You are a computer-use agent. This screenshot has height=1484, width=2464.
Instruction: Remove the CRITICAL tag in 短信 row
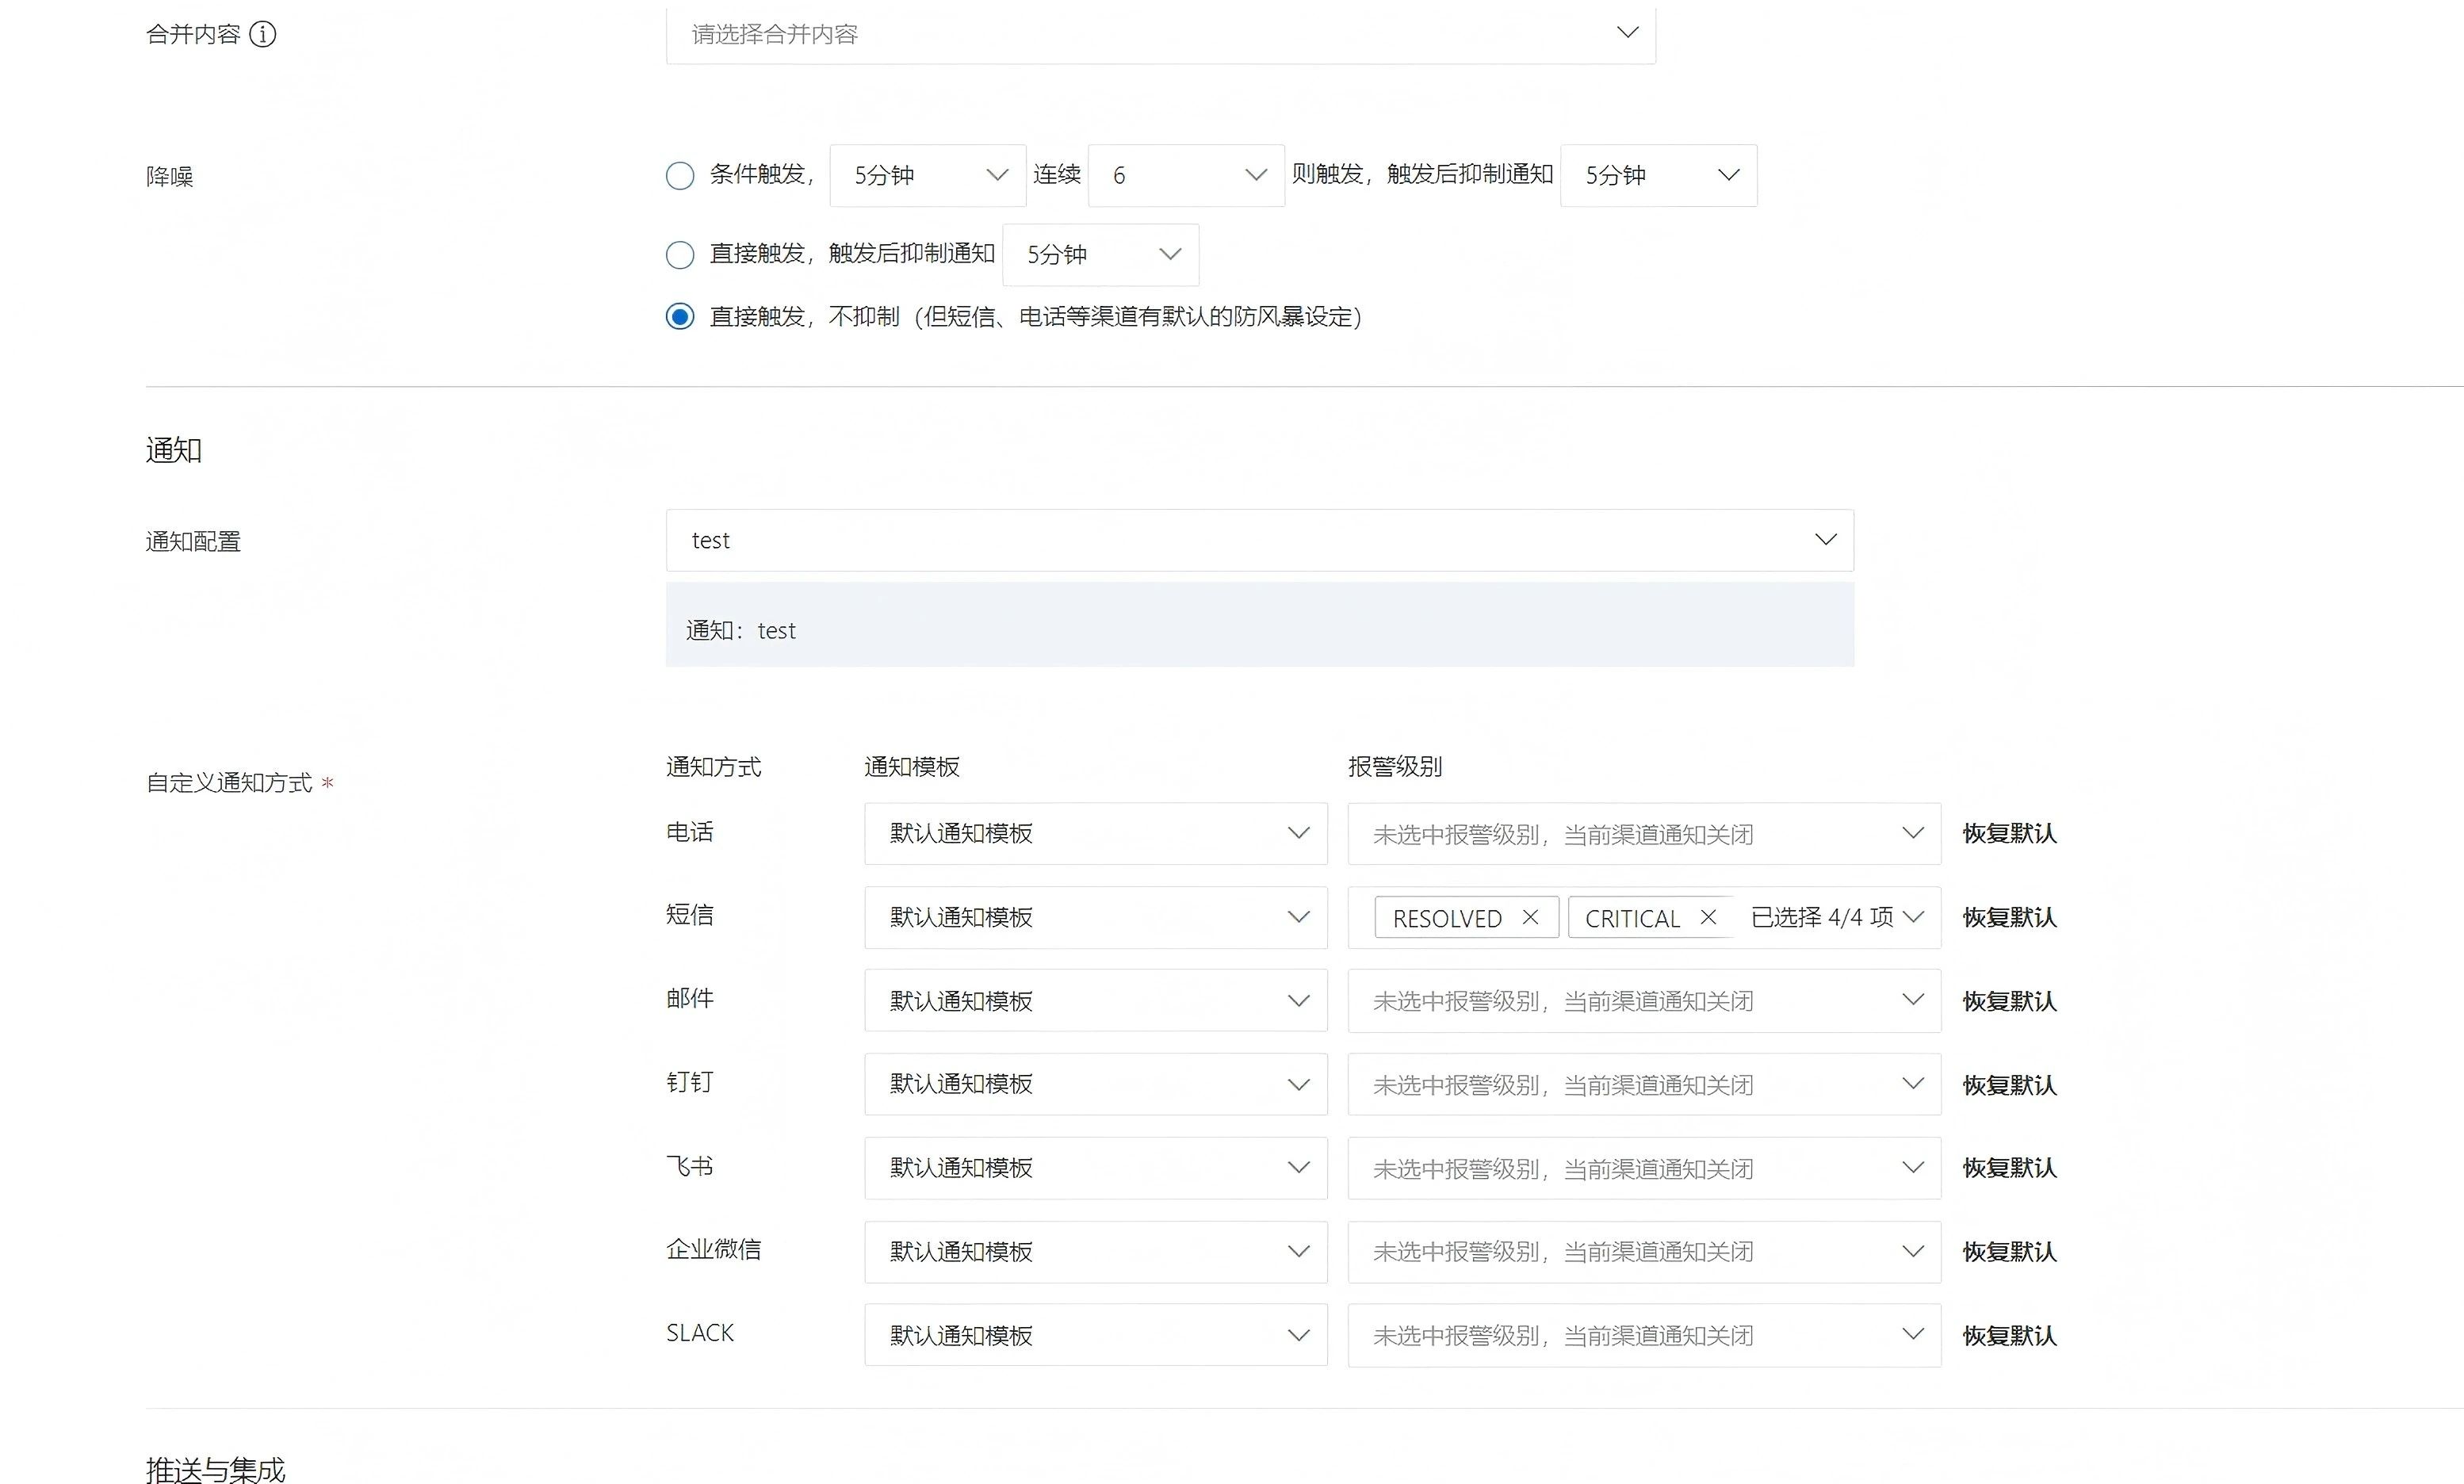click(x=1708, y=917)
